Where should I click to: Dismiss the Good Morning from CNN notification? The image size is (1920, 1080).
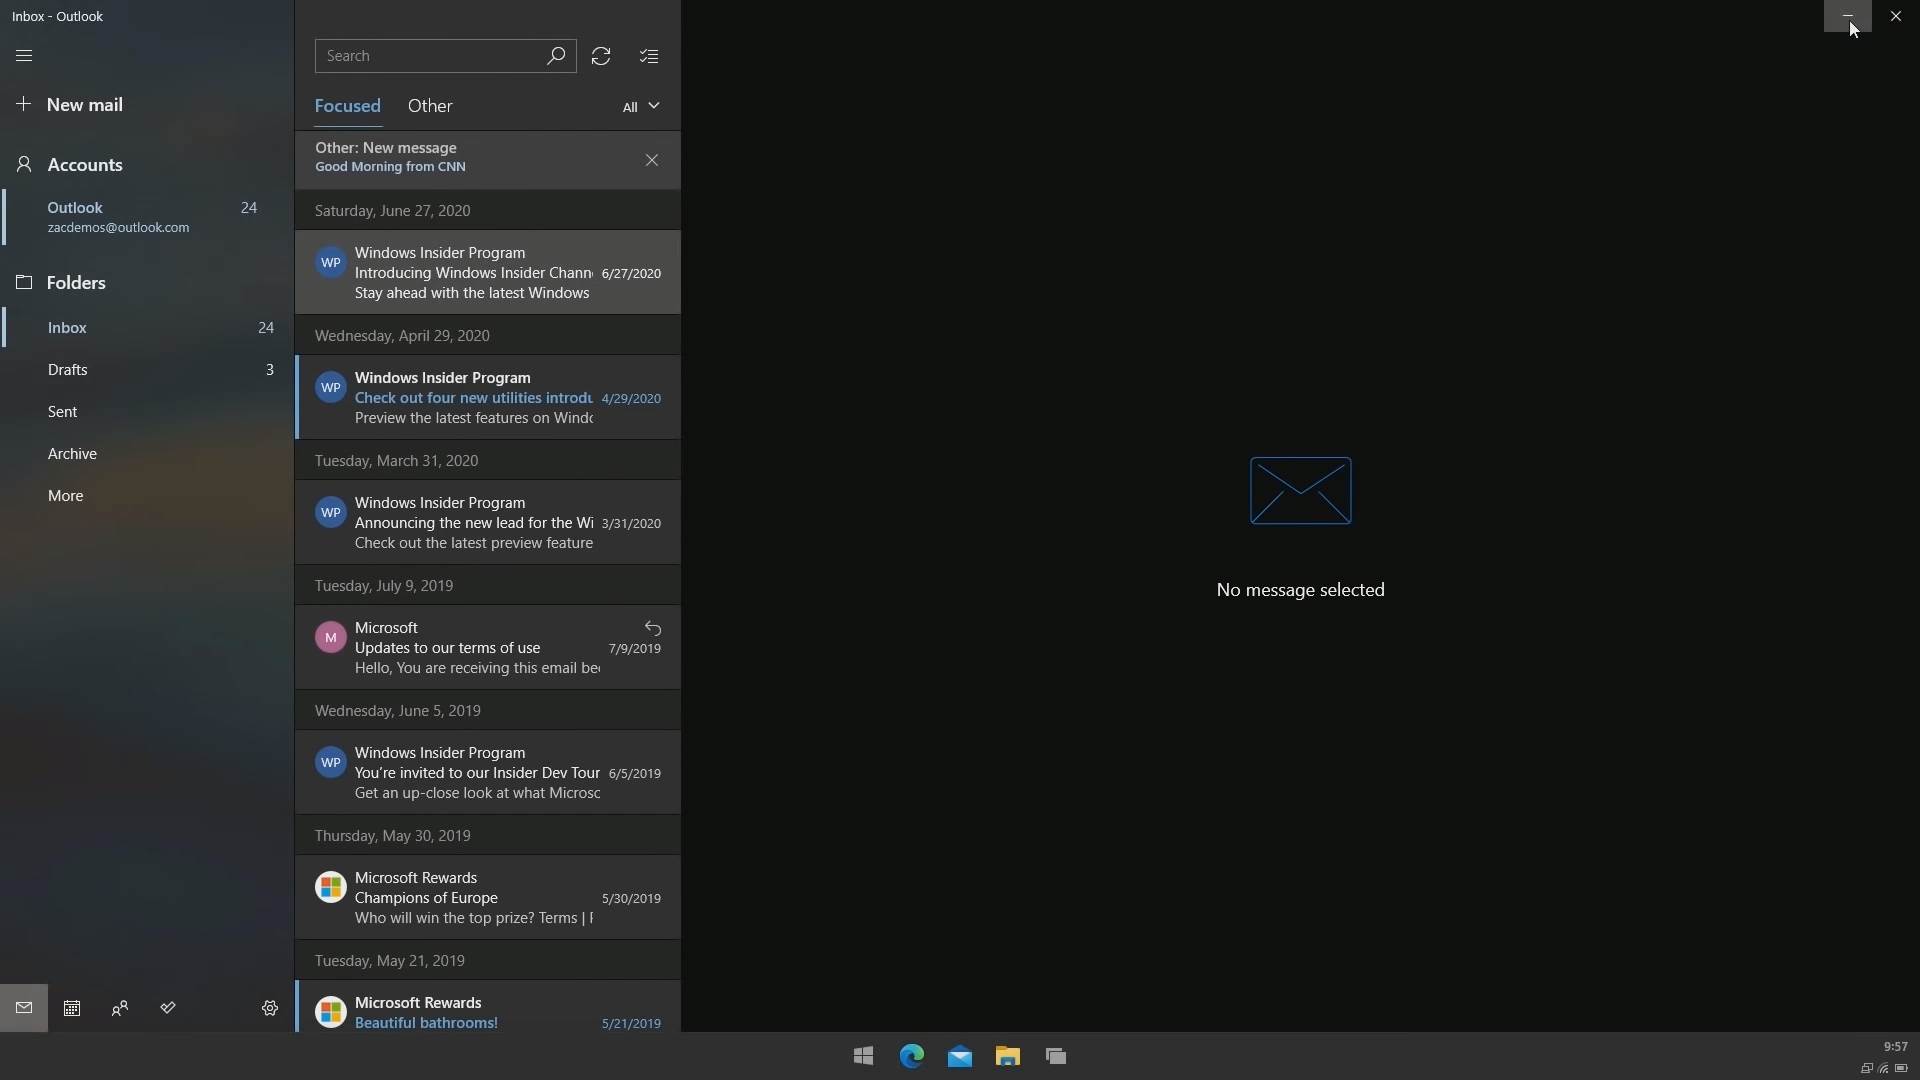click(x=651, y=160)
